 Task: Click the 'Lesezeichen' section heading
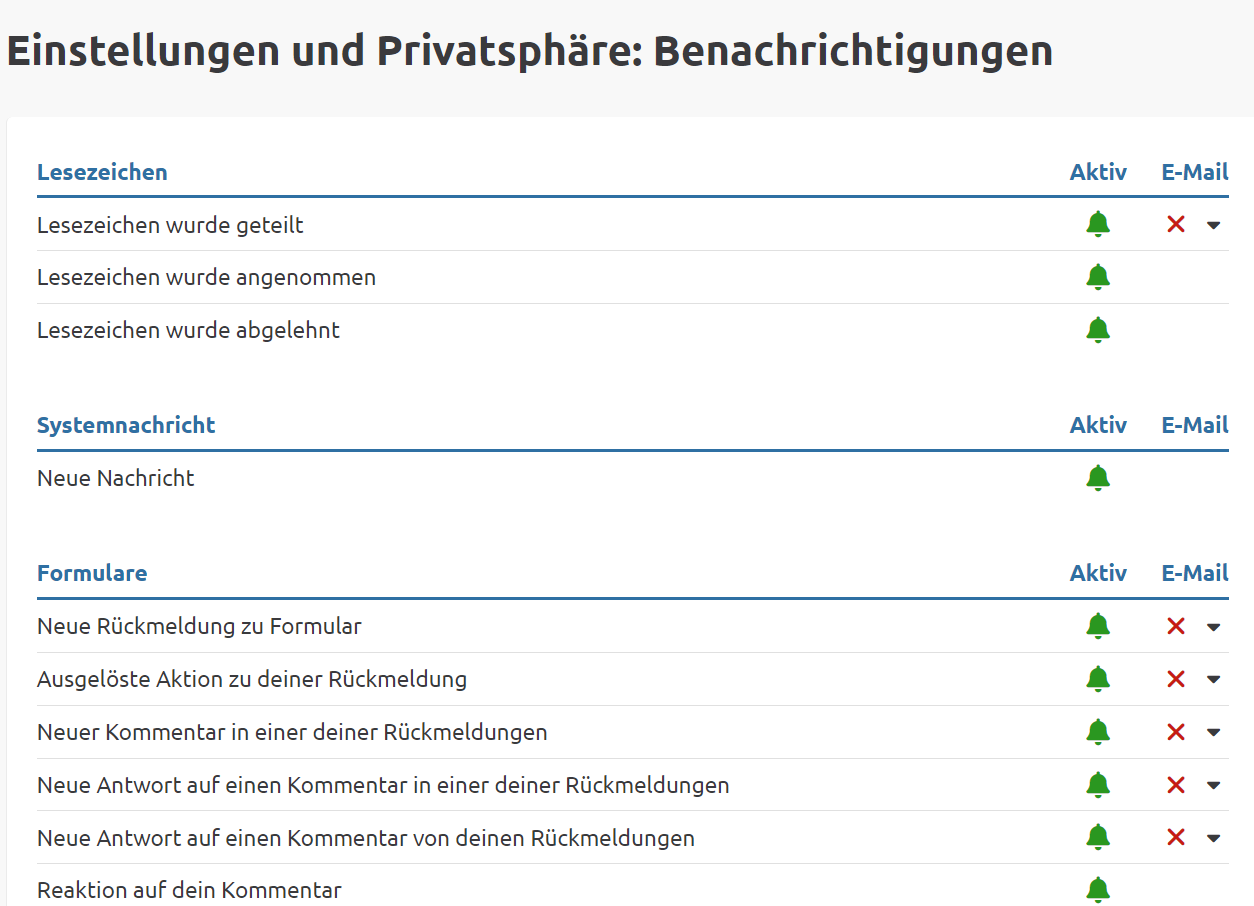tap(102, 172)
